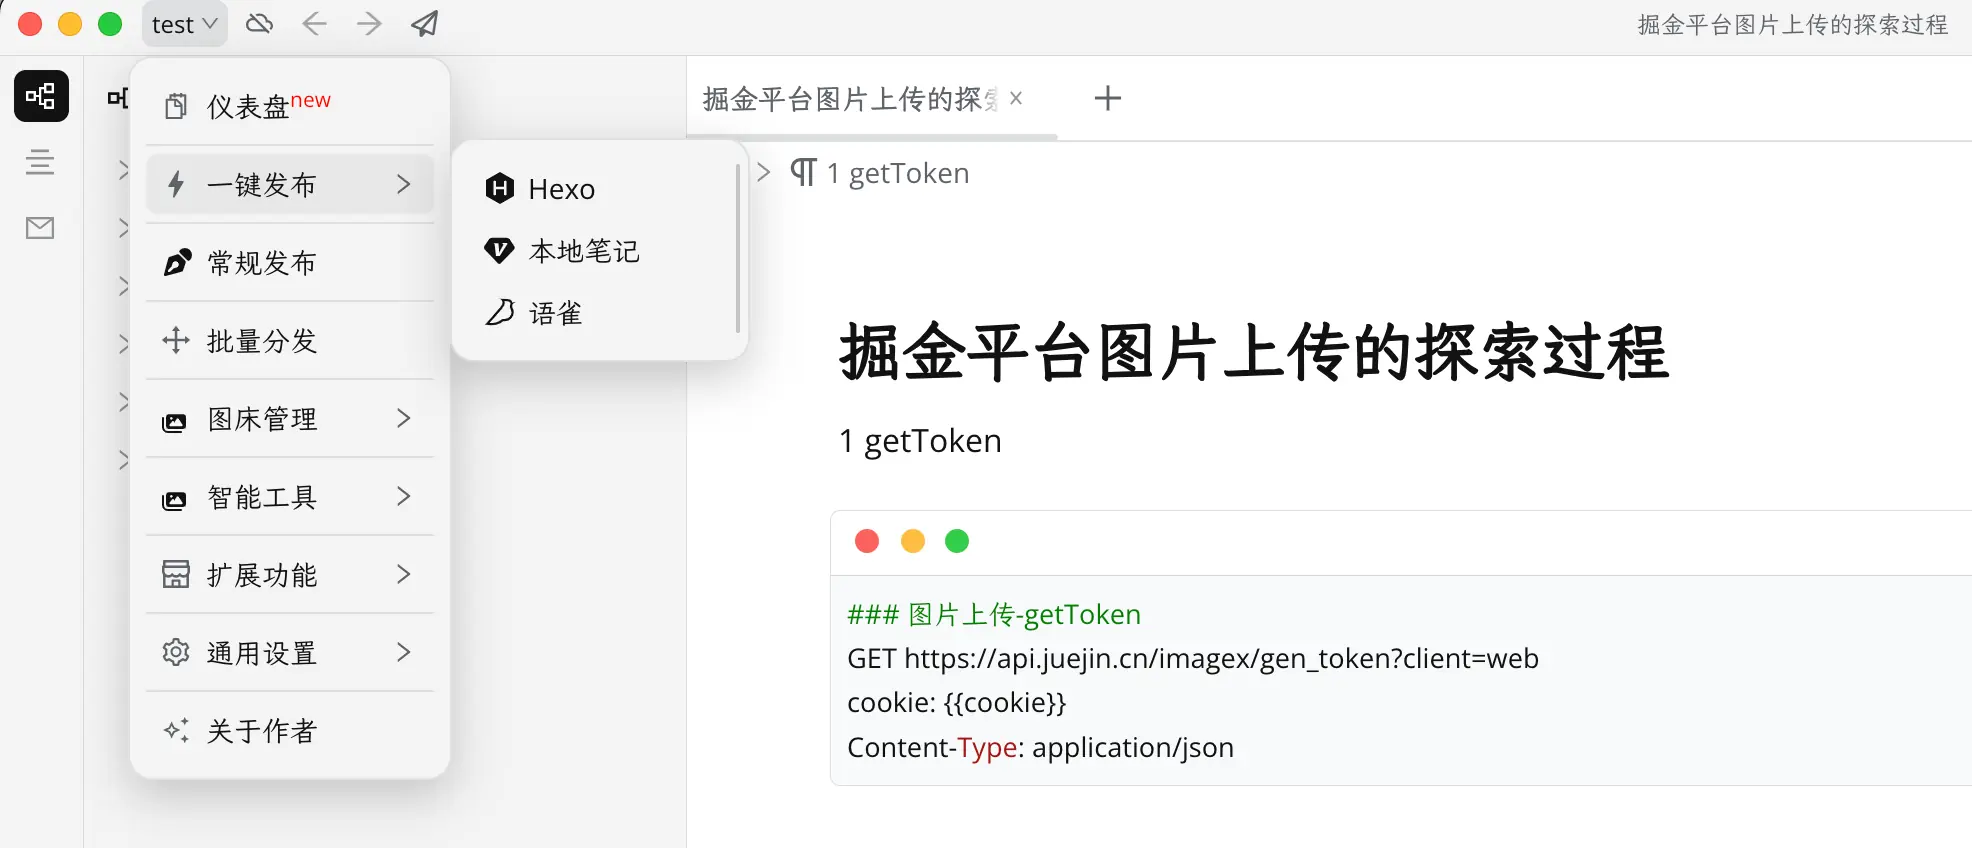This screenshot has height=848, width=1972.
Task: Publish to Hexo from the submenu
Action: click(x=600, y=188)
